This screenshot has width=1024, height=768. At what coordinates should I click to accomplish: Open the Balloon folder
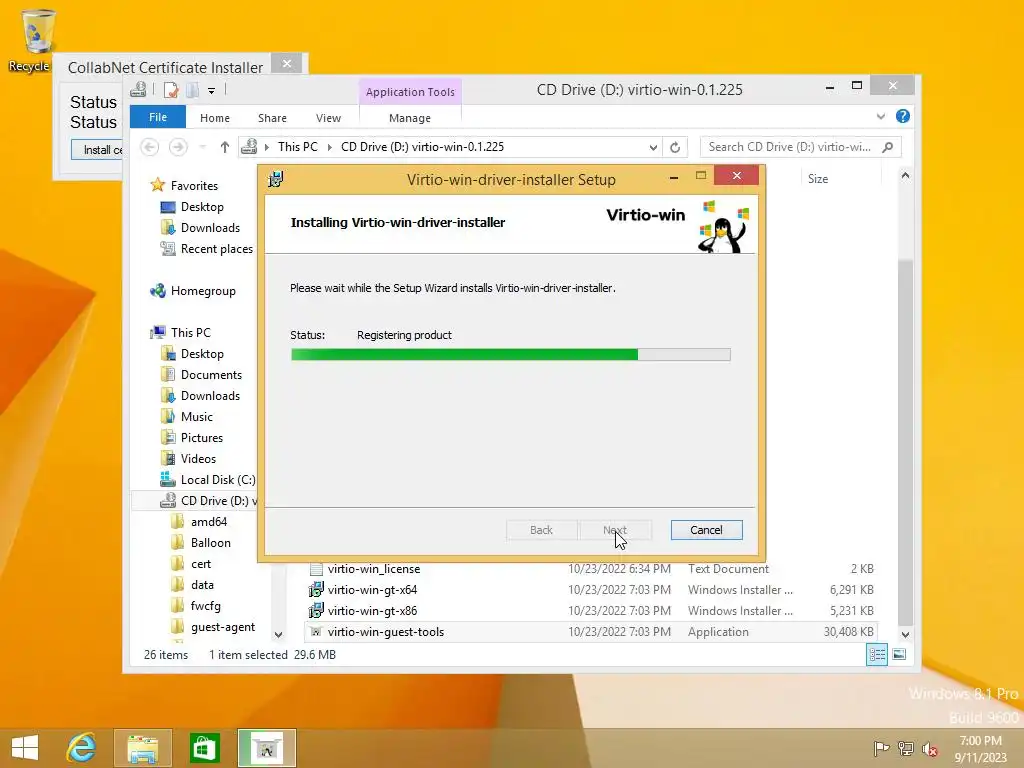[210, 543]
